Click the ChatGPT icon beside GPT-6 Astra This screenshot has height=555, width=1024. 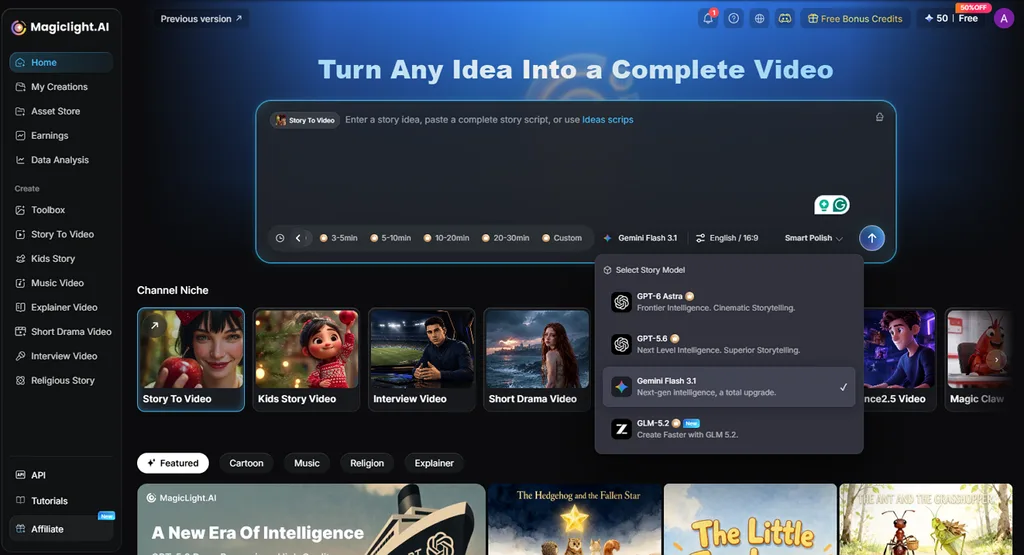tap(621, 302)
